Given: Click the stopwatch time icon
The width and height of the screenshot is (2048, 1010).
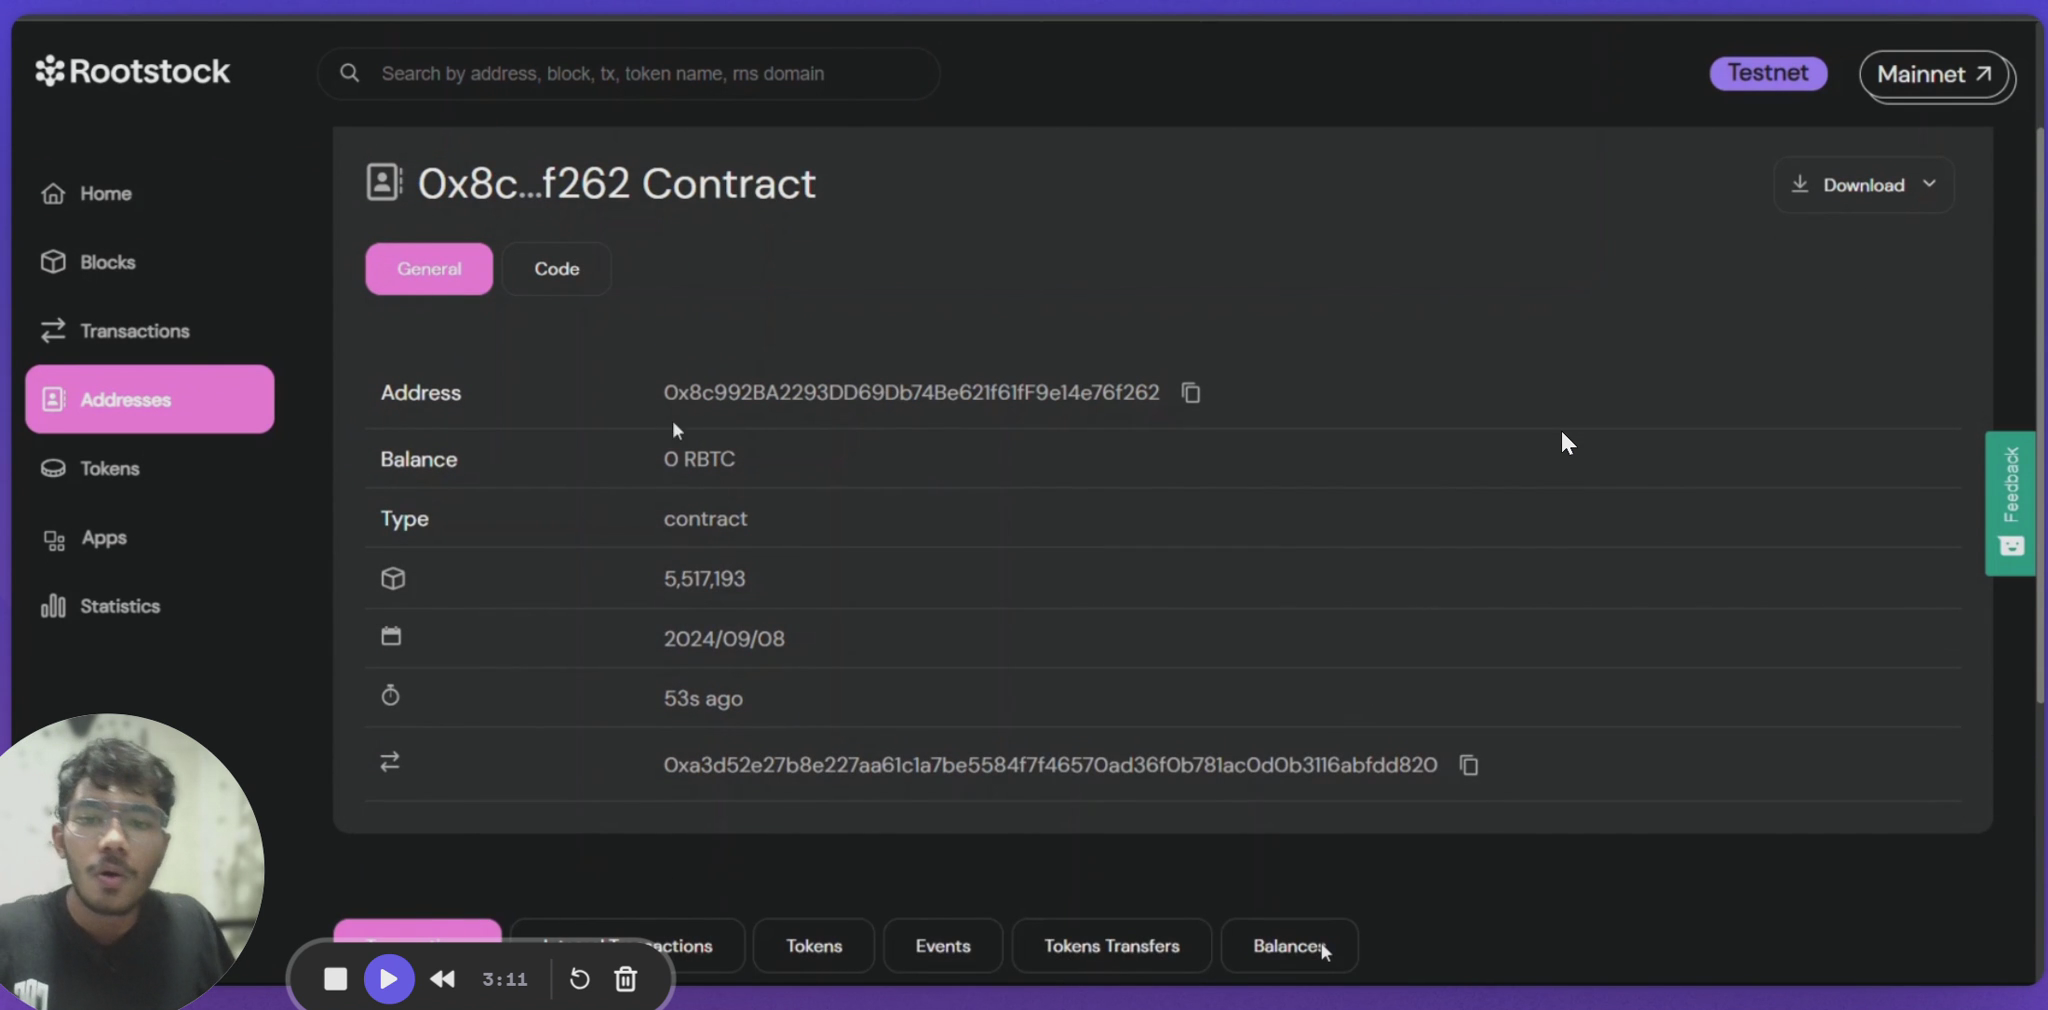Looking at the screenshot, I should point(390,695).
